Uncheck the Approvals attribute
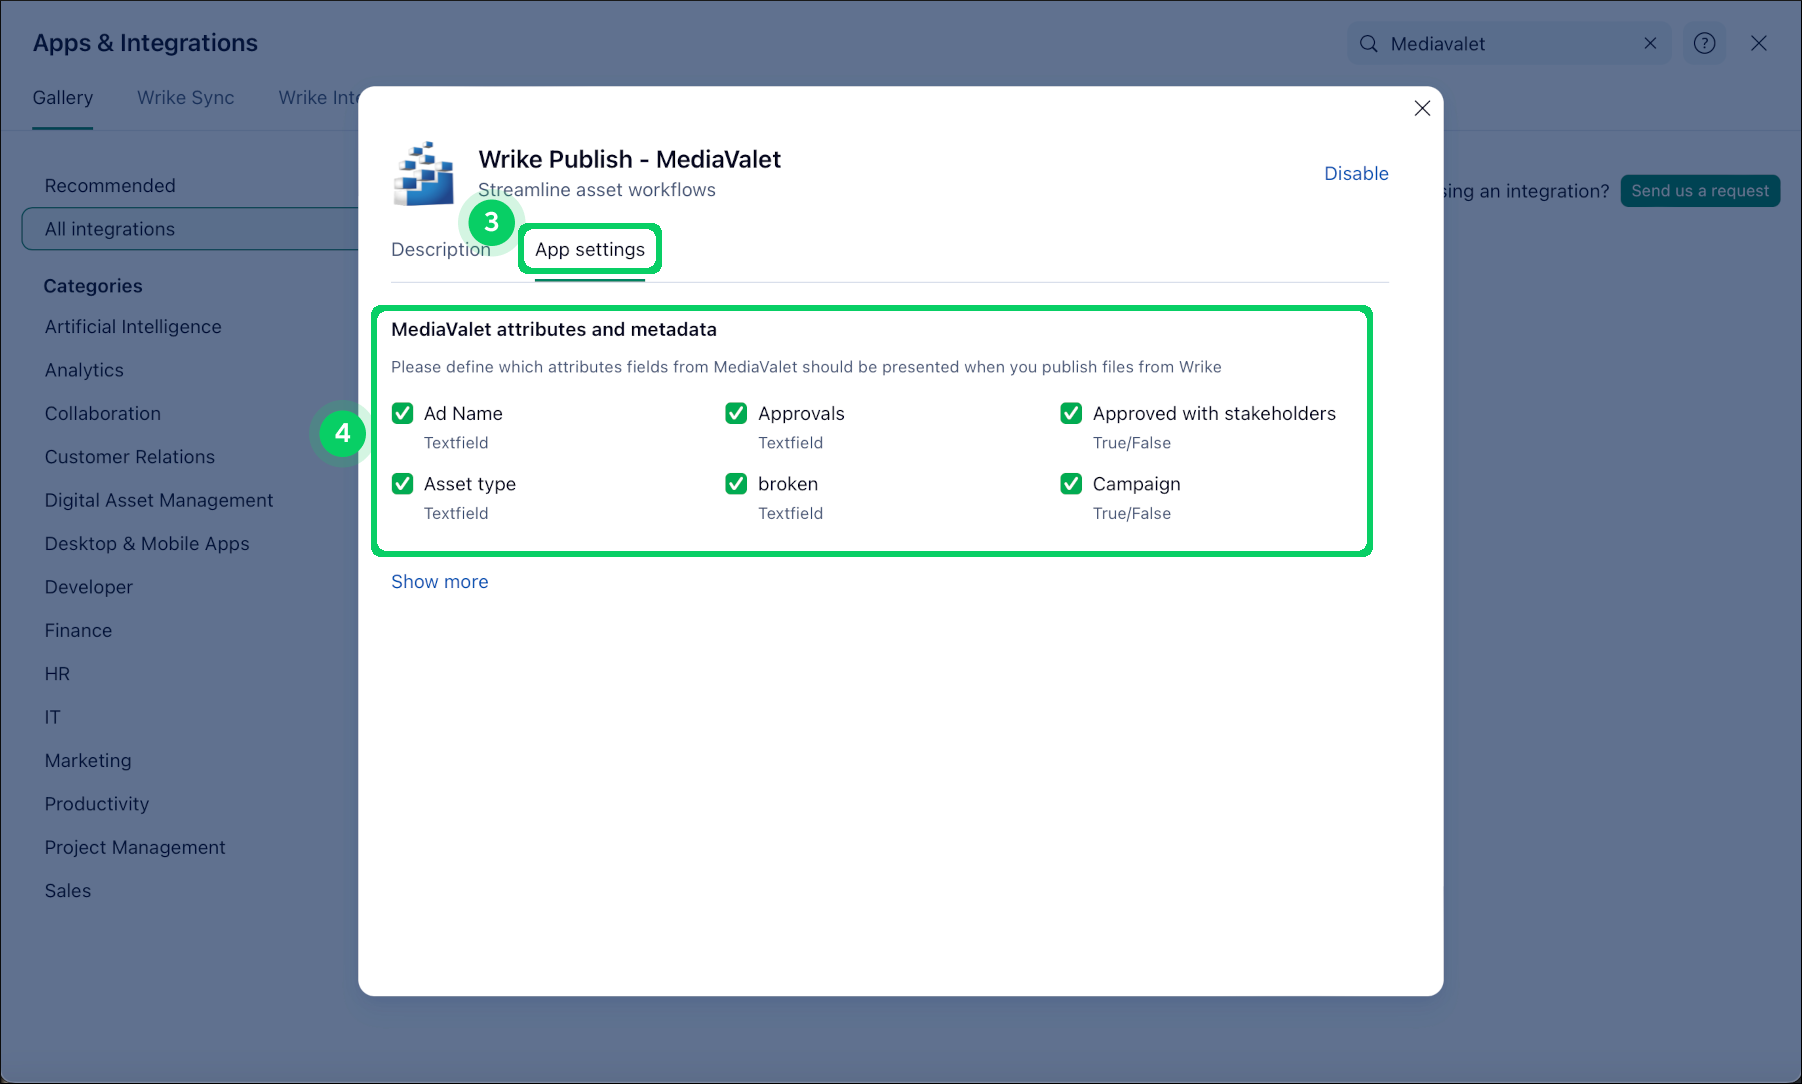The width and height of the screenshot is (1802, 1084). pyautogui.click(x=737, y=414)
